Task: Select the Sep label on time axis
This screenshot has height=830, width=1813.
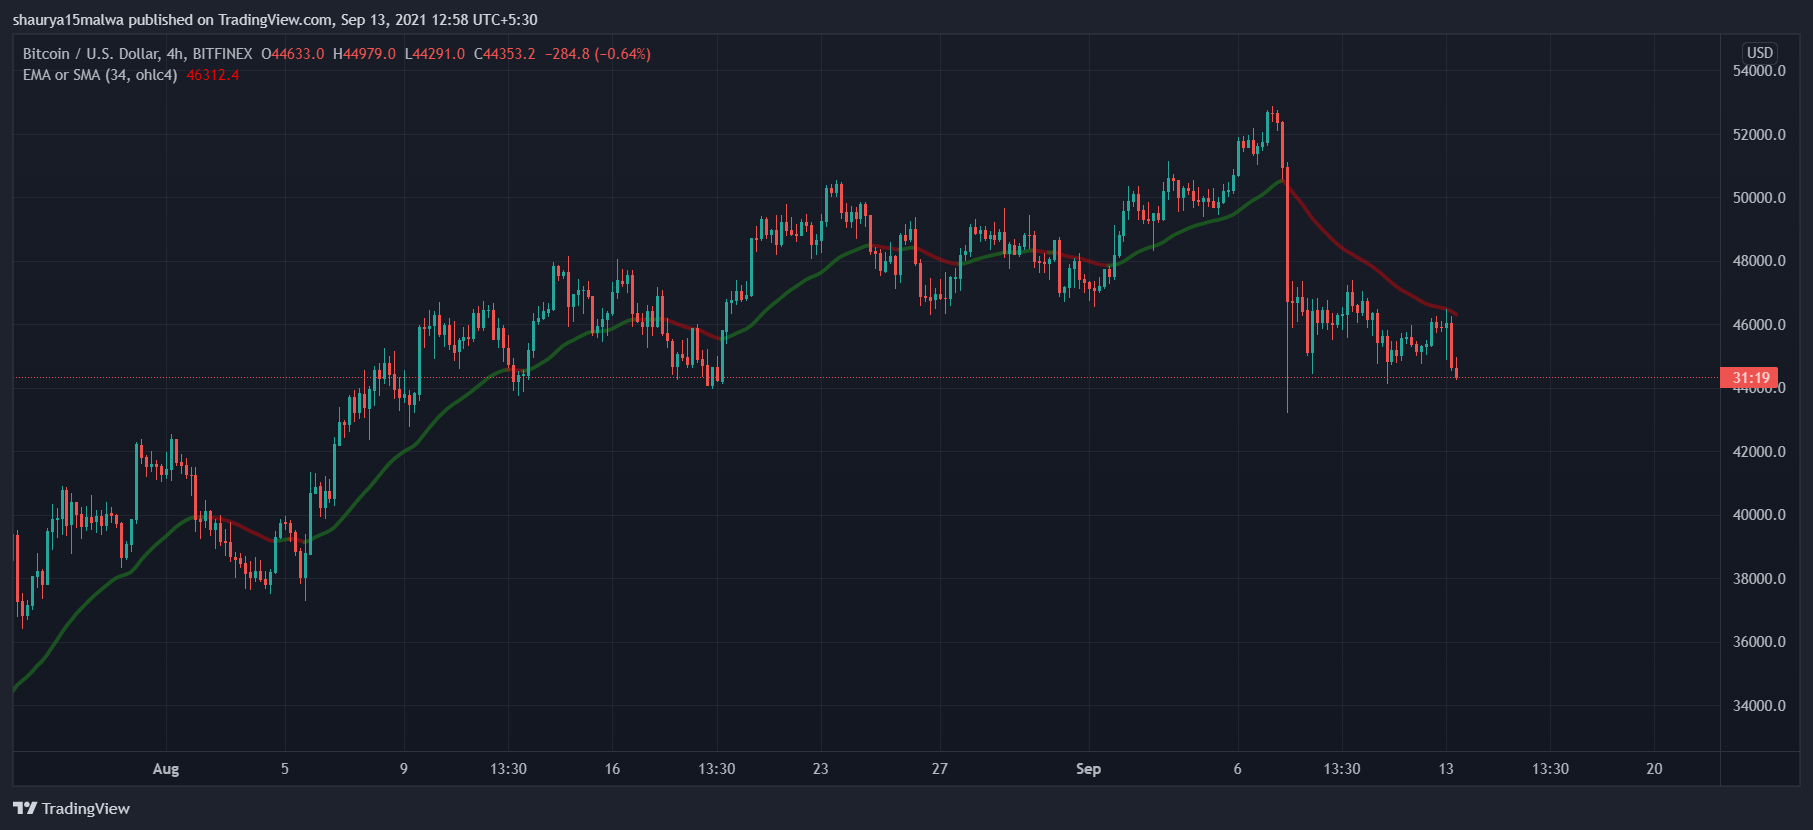Action: (x=1088, y=769)
